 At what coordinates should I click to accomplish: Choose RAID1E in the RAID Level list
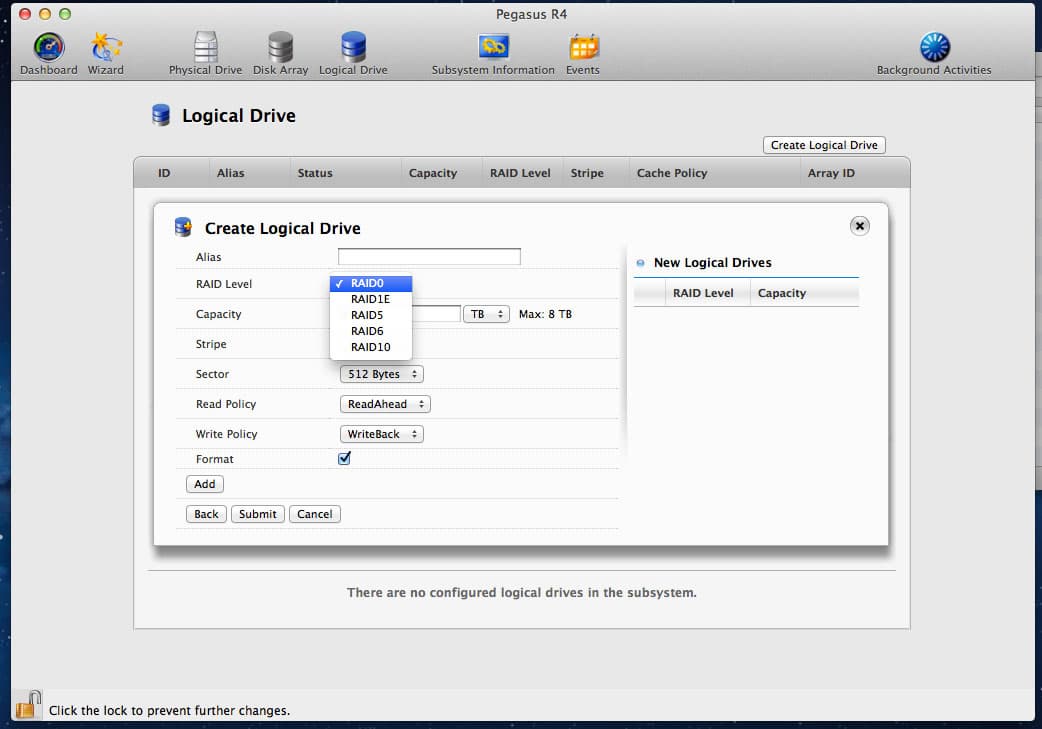[371, 299]
